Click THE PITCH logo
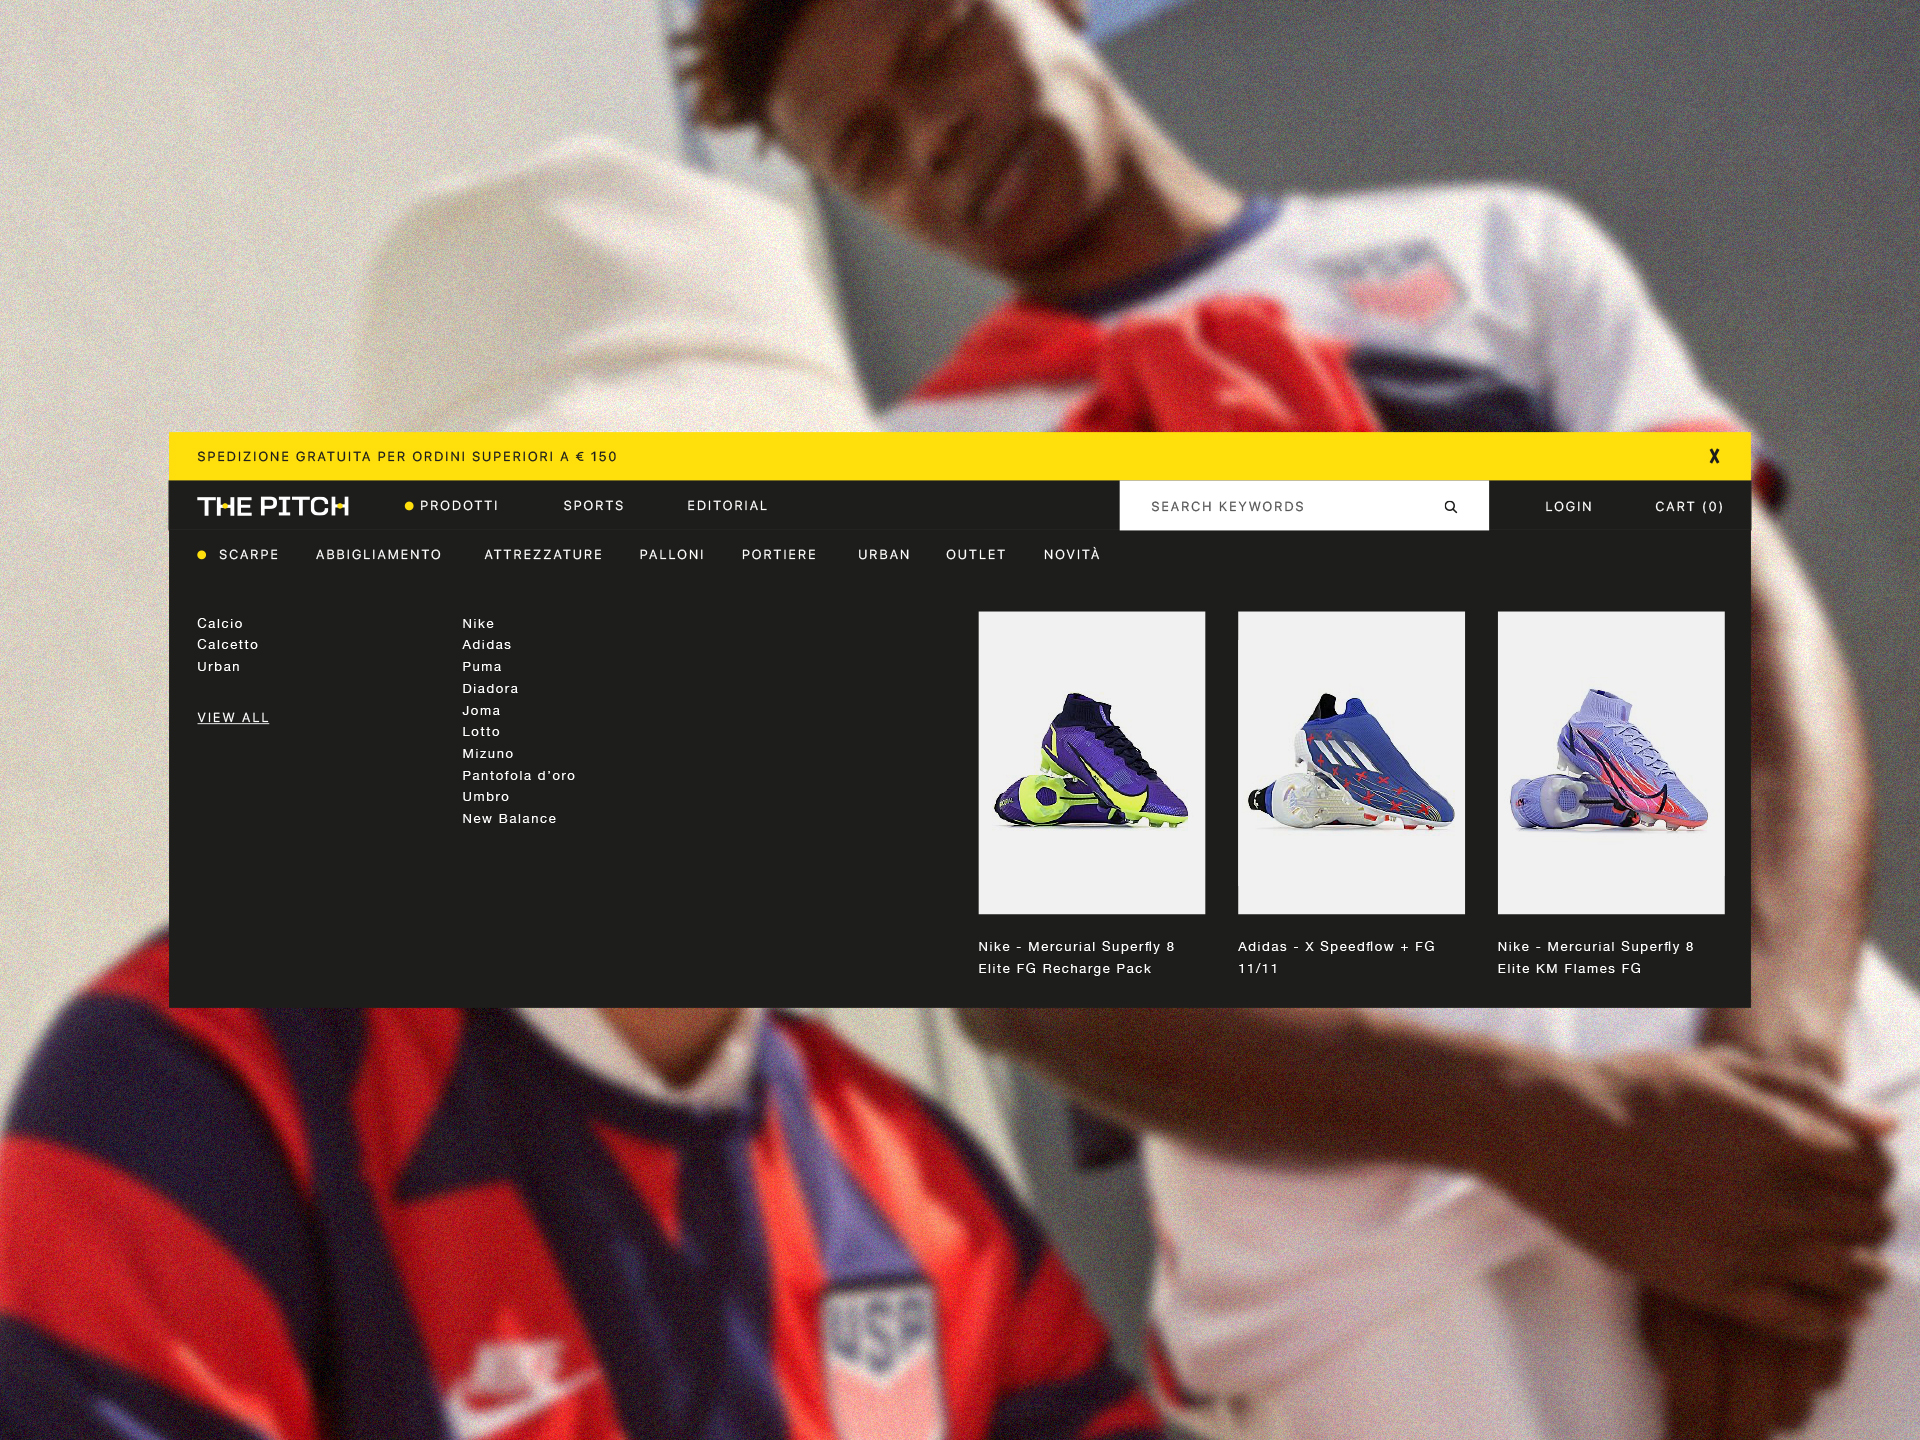The image size is (1920, 1440). [273, 506]
